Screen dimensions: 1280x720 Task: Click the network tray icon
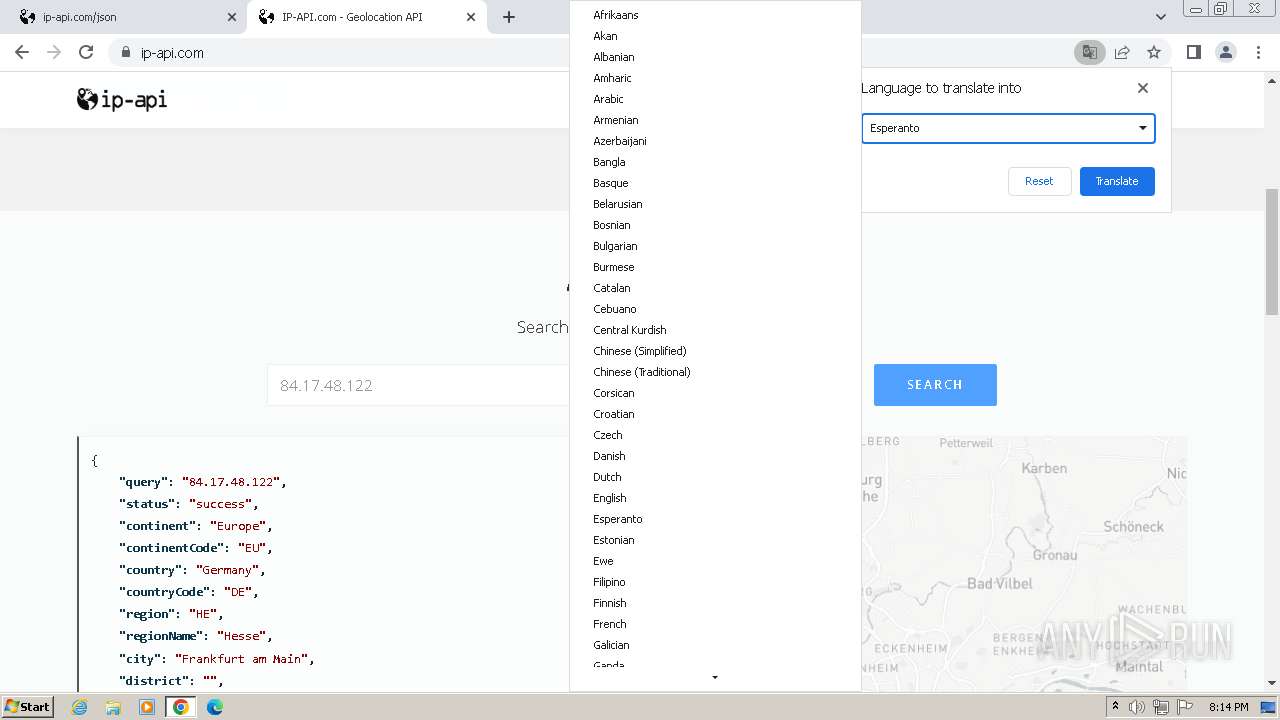(1161, 707)
